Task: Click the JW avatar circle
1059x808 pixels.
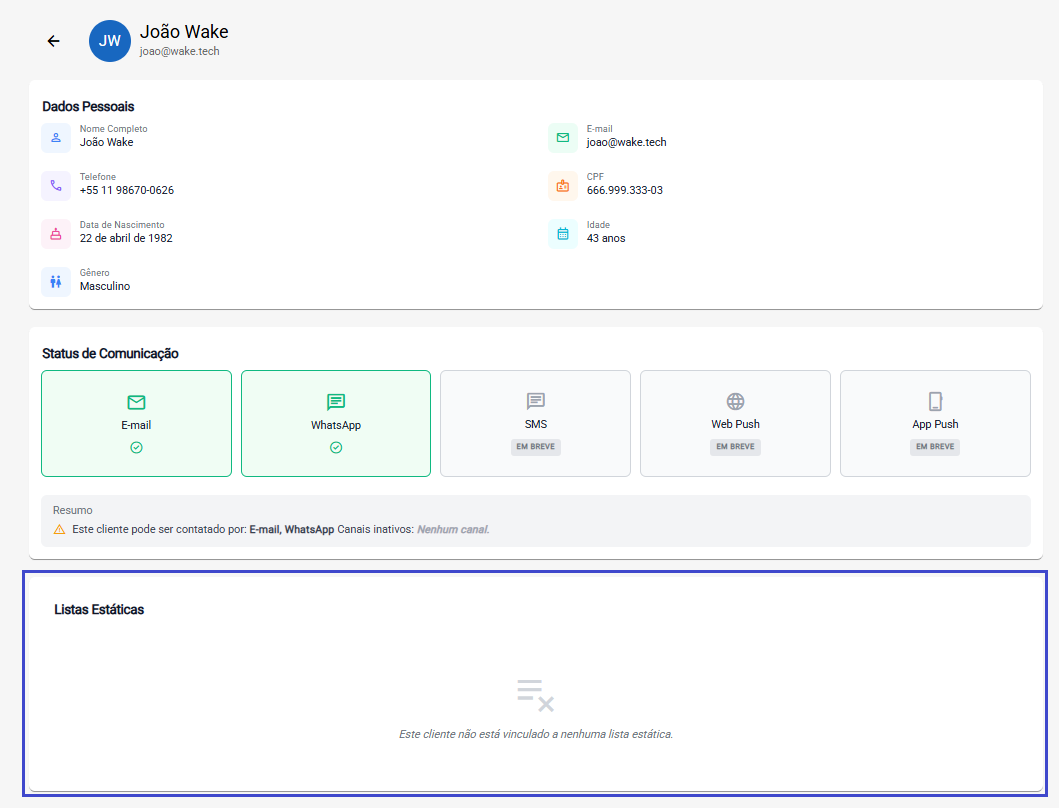Action: pyautogui.click(x=110, y=41)
